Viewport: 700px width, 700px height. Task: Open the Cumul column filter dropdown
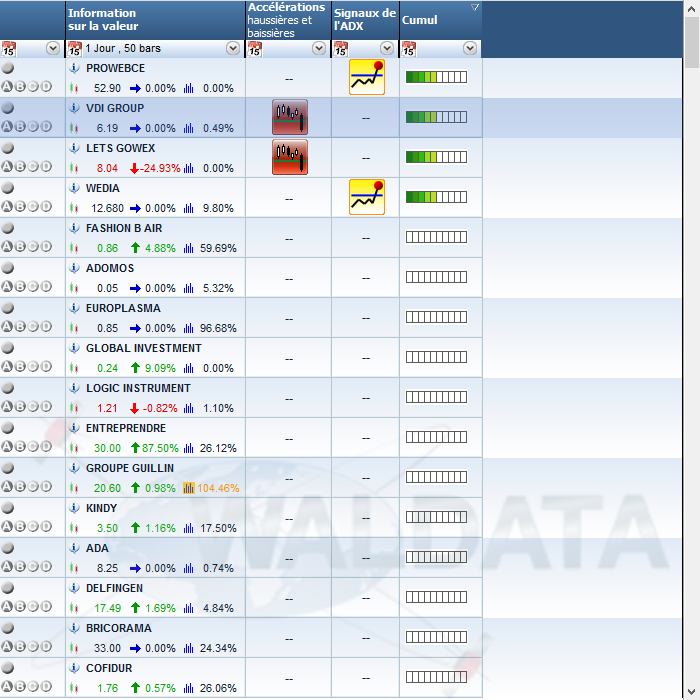(470, 48)
